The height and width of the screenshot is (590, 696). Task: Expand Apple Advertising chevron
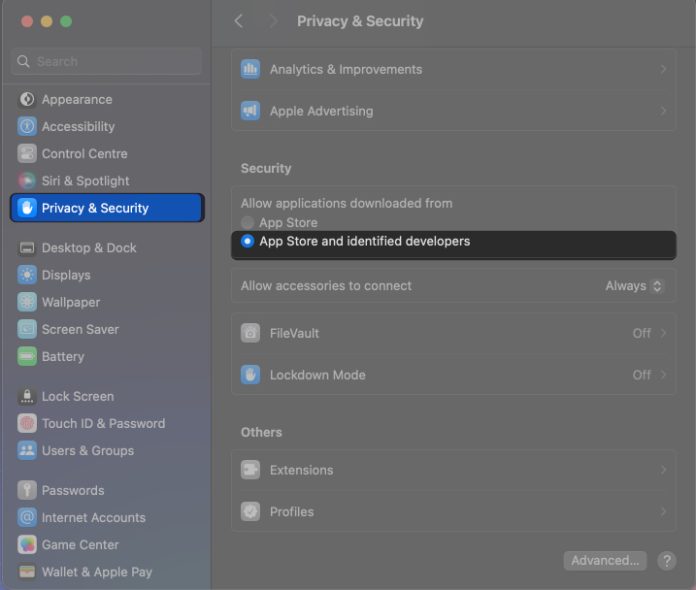[663, 111]
